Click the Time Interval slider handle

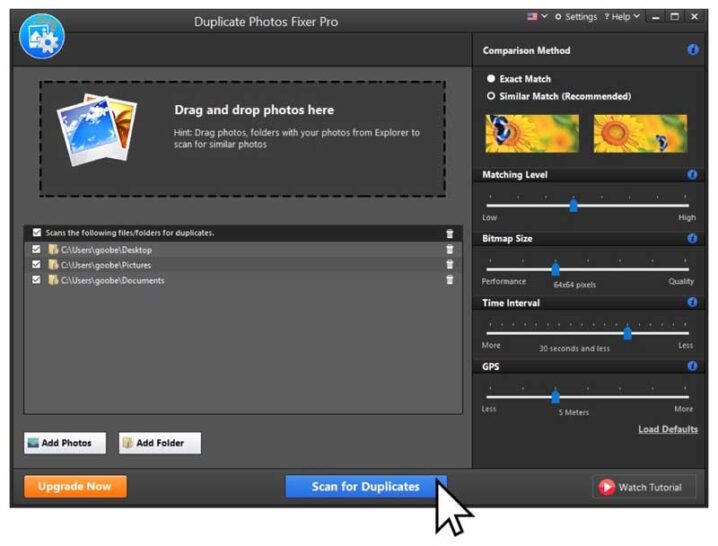pyautogui.click(x=628, y=333)
